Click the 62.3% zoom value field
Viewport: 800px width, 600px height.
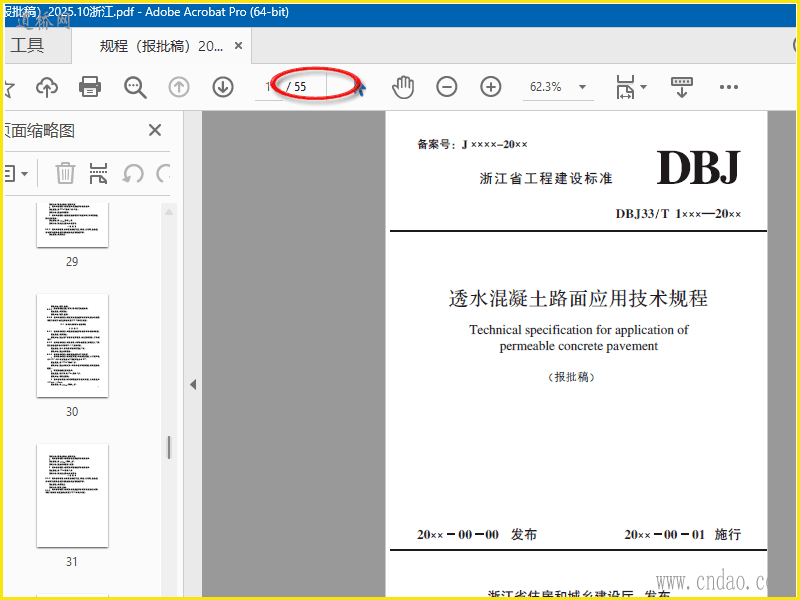(x=545, y=87)
